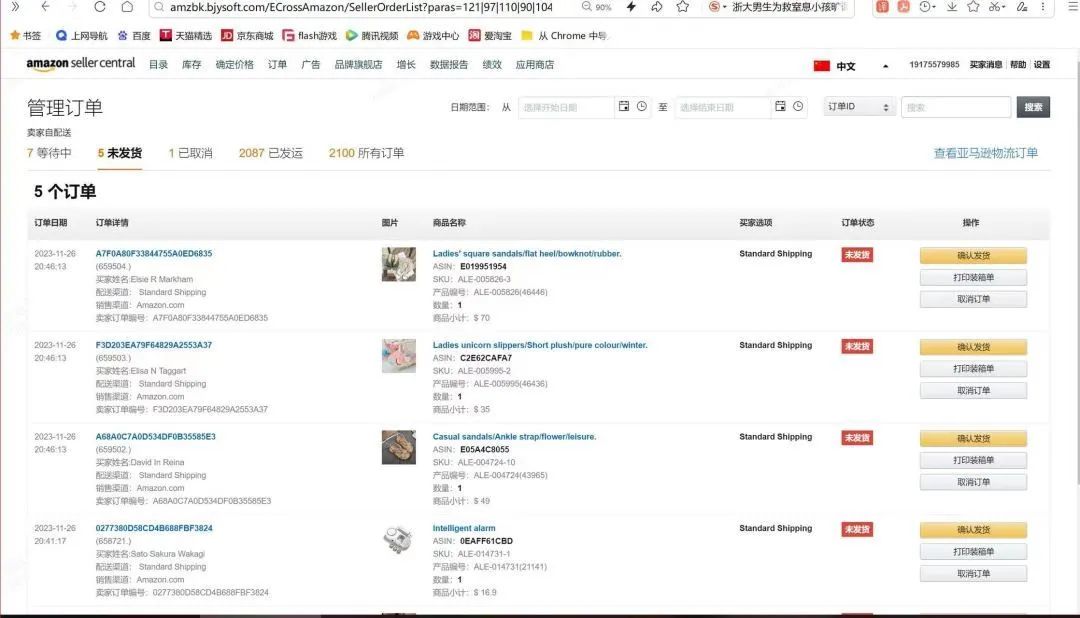Expand the account menu arrow
The width and height of the screenshot is (1080, 618).
885,66
